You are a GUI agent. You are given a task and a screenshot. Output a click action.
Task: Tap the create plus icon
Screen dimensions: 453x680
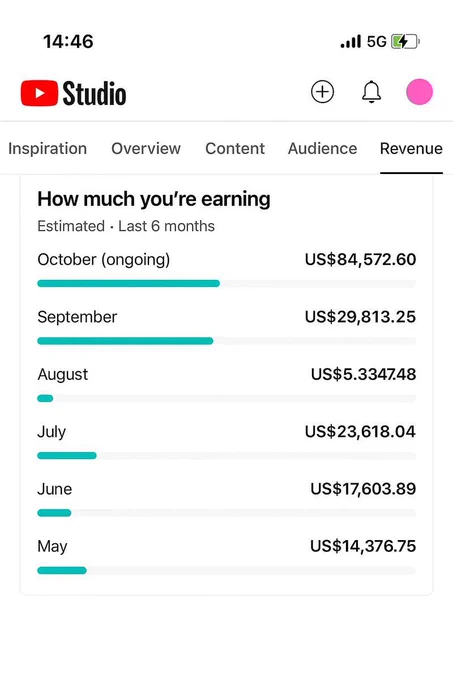point(323,92)
